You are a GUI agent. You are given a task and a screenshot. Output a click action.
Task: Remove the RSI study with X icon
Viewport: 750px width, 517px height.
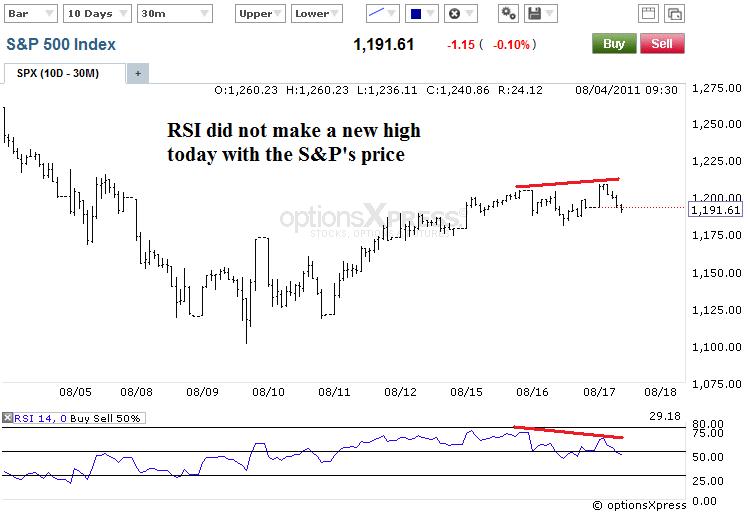click(7, 418)
